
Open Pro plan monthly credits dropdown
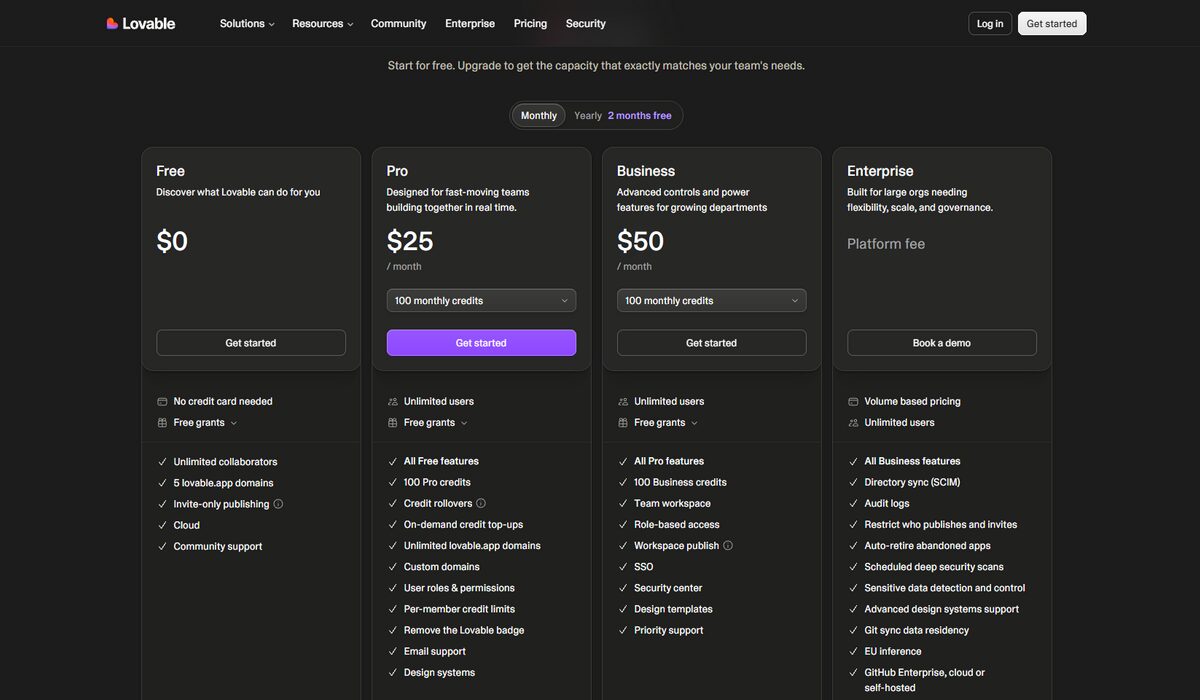click(481, 300)
